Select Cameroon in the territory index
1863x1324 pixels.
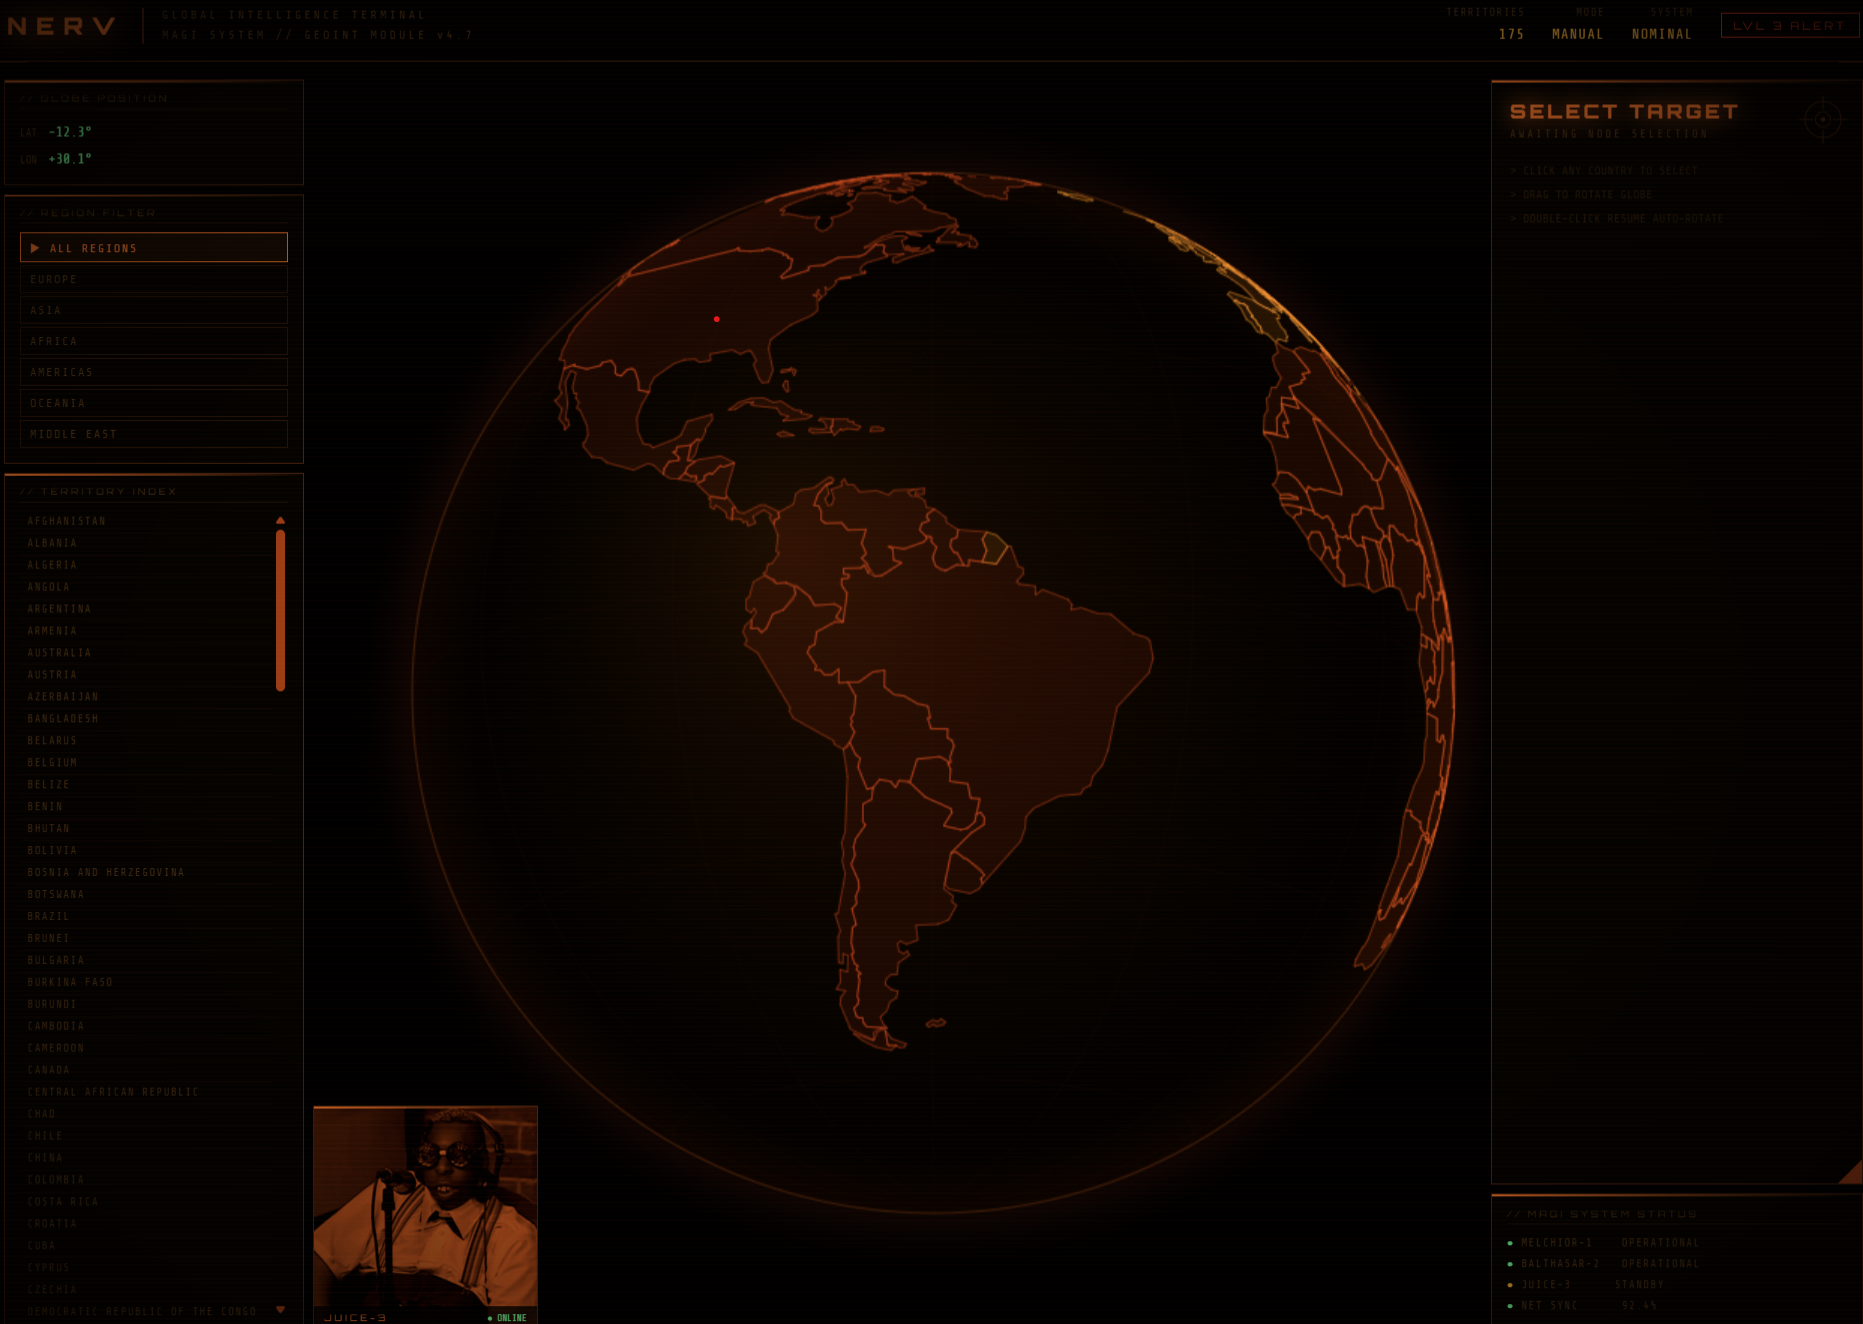pyautogui.click(x=146, y=1049)
